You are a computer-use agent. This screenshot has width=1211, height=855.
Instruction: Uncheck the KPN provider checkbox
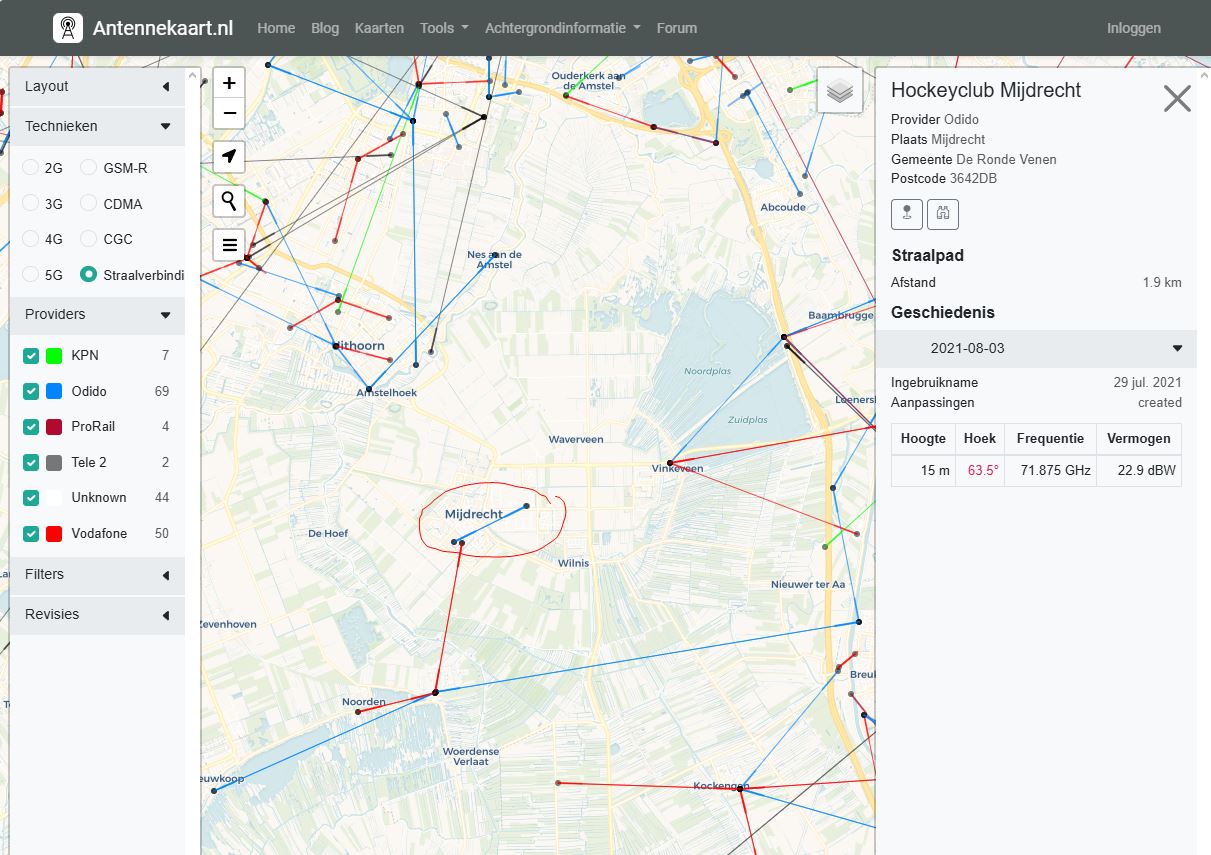pyautogui.click(x=31, y=356)
